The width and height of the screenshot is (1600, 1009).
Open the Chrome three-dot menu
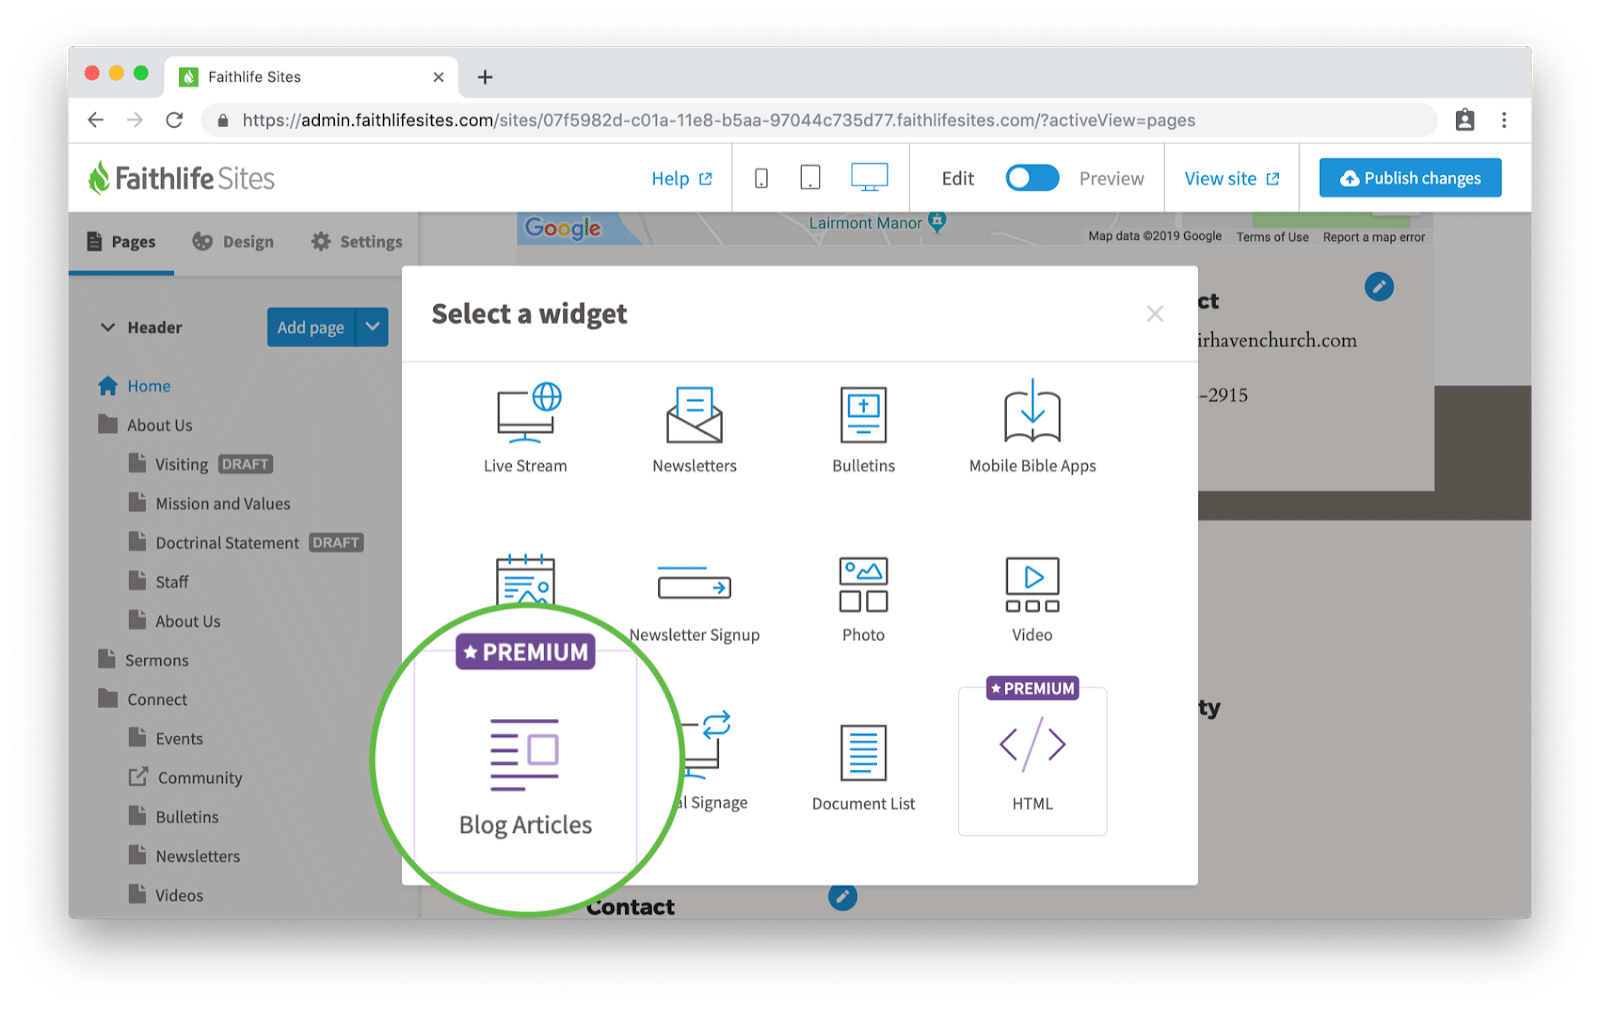pyautogui.click(x=1504, y=120)
